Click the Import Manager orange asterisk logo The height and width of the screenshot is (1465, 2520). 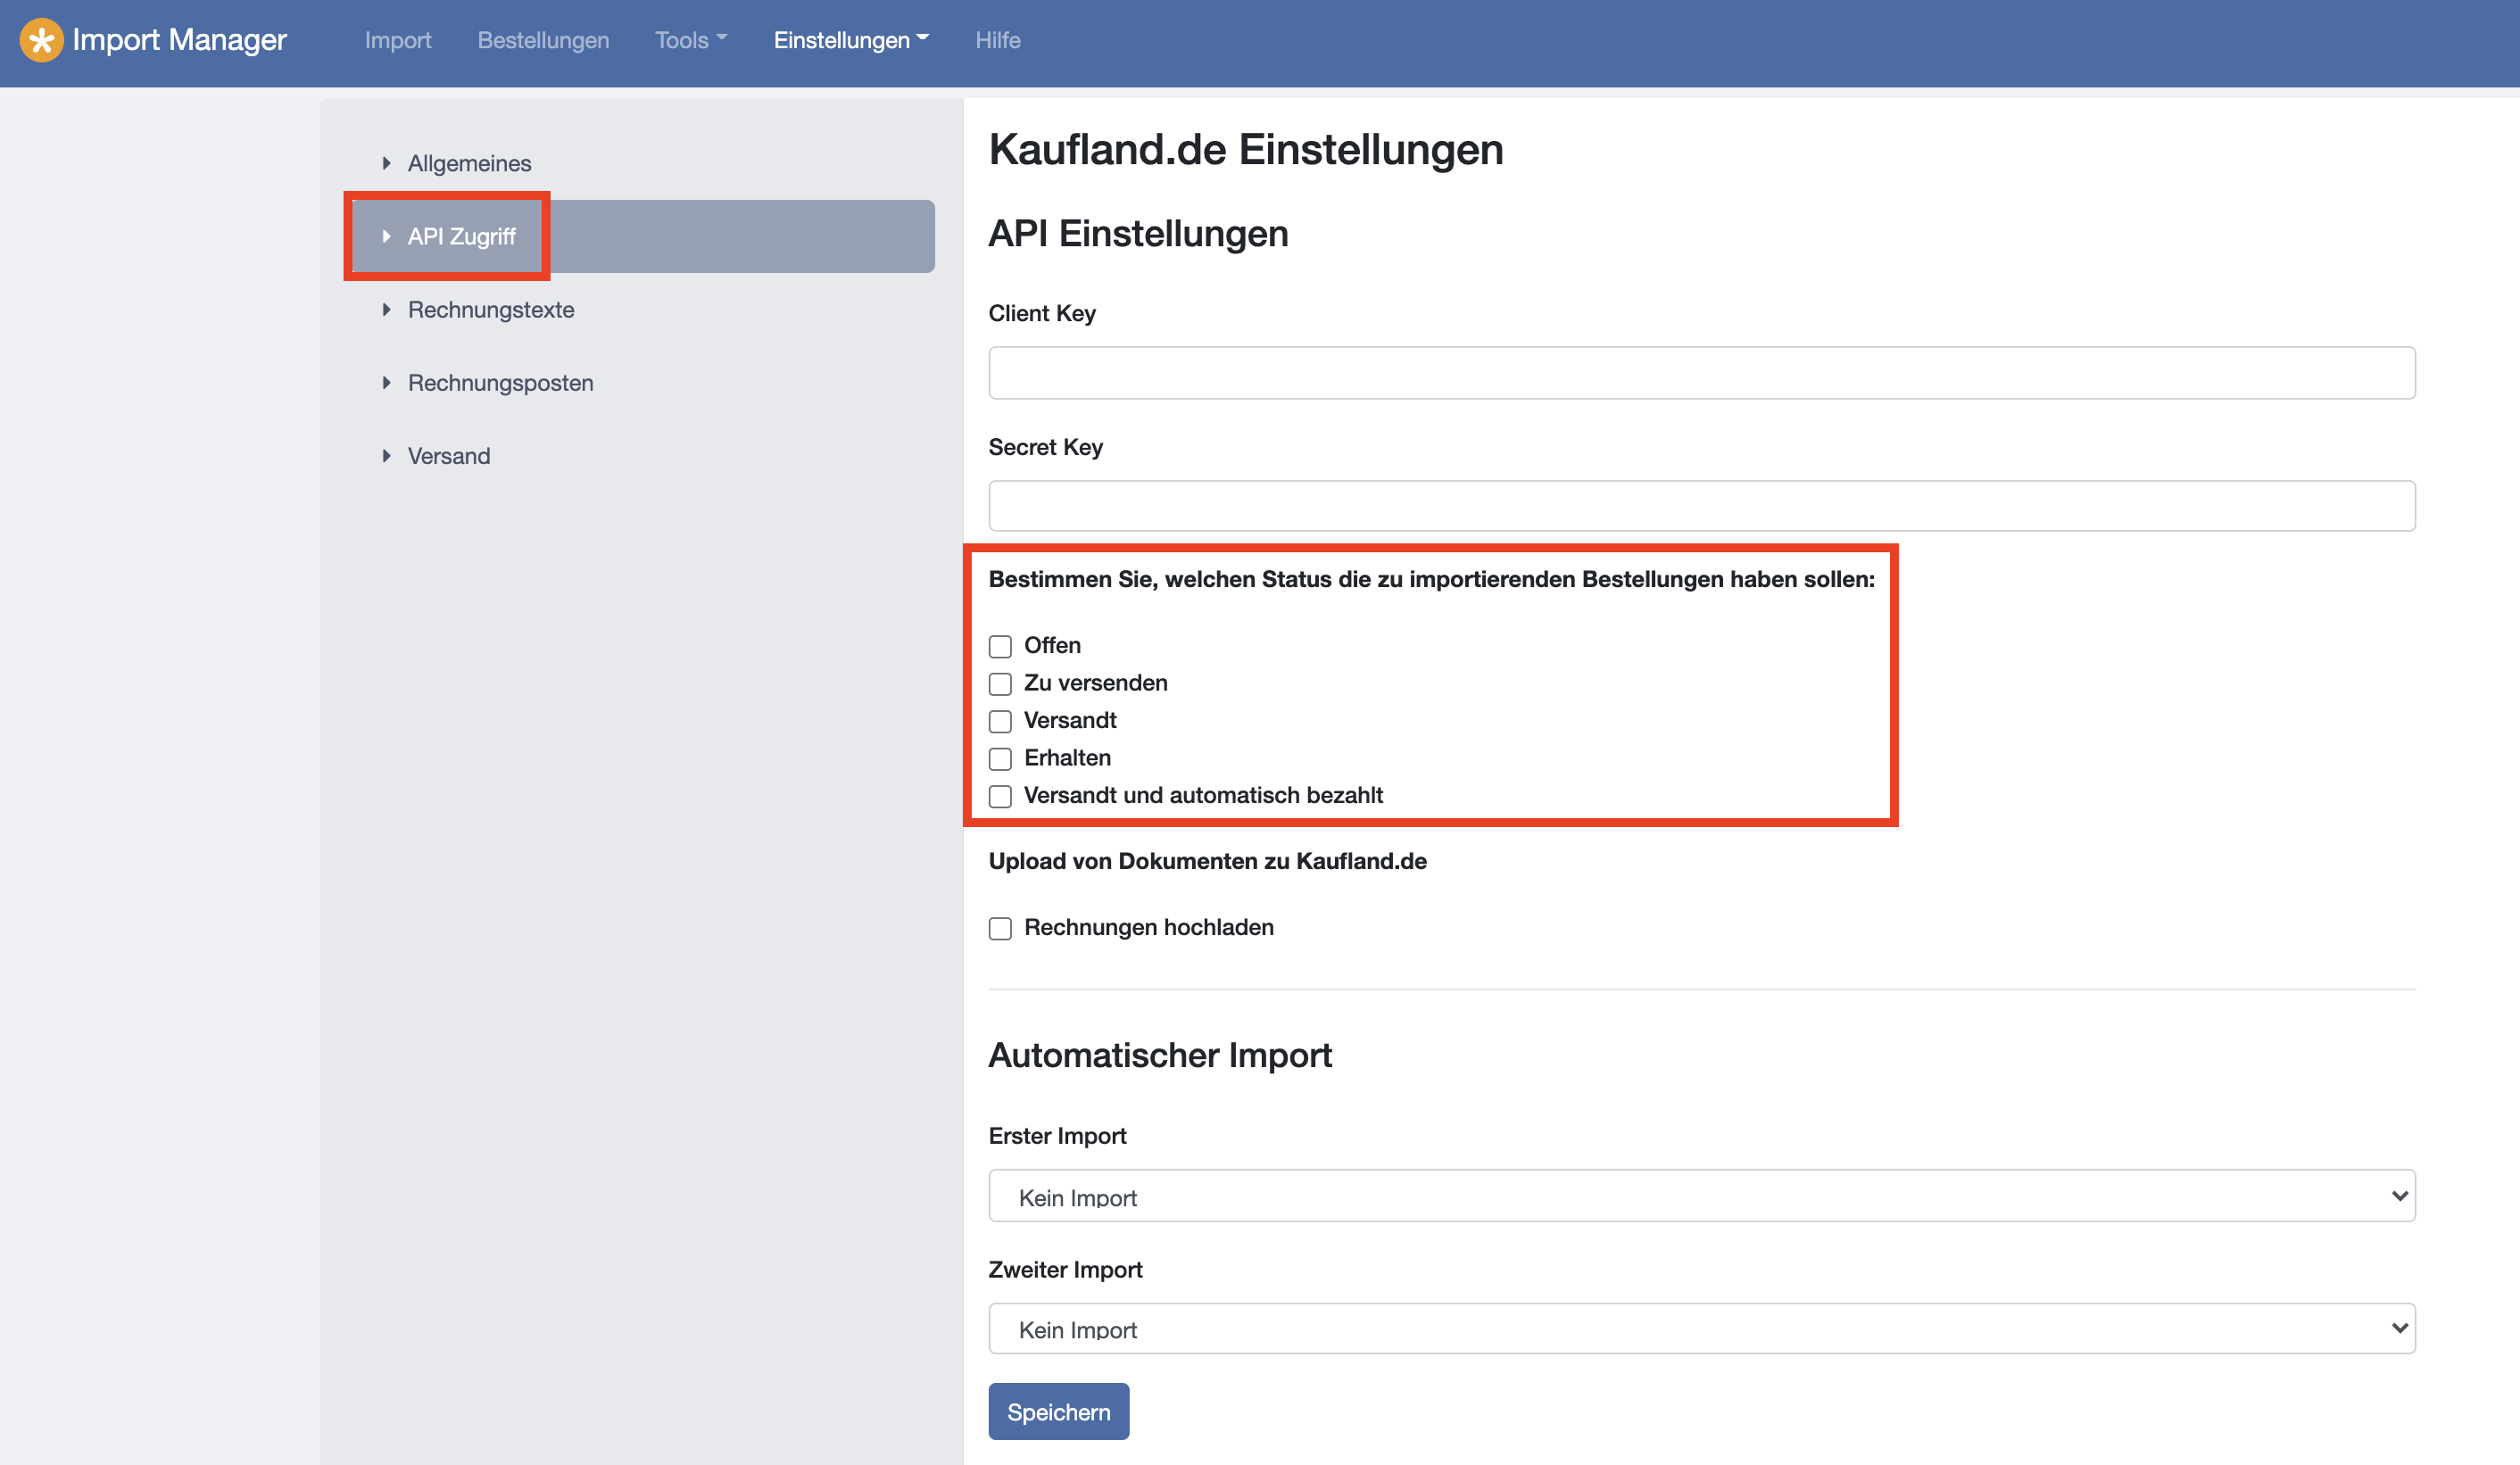41,40
